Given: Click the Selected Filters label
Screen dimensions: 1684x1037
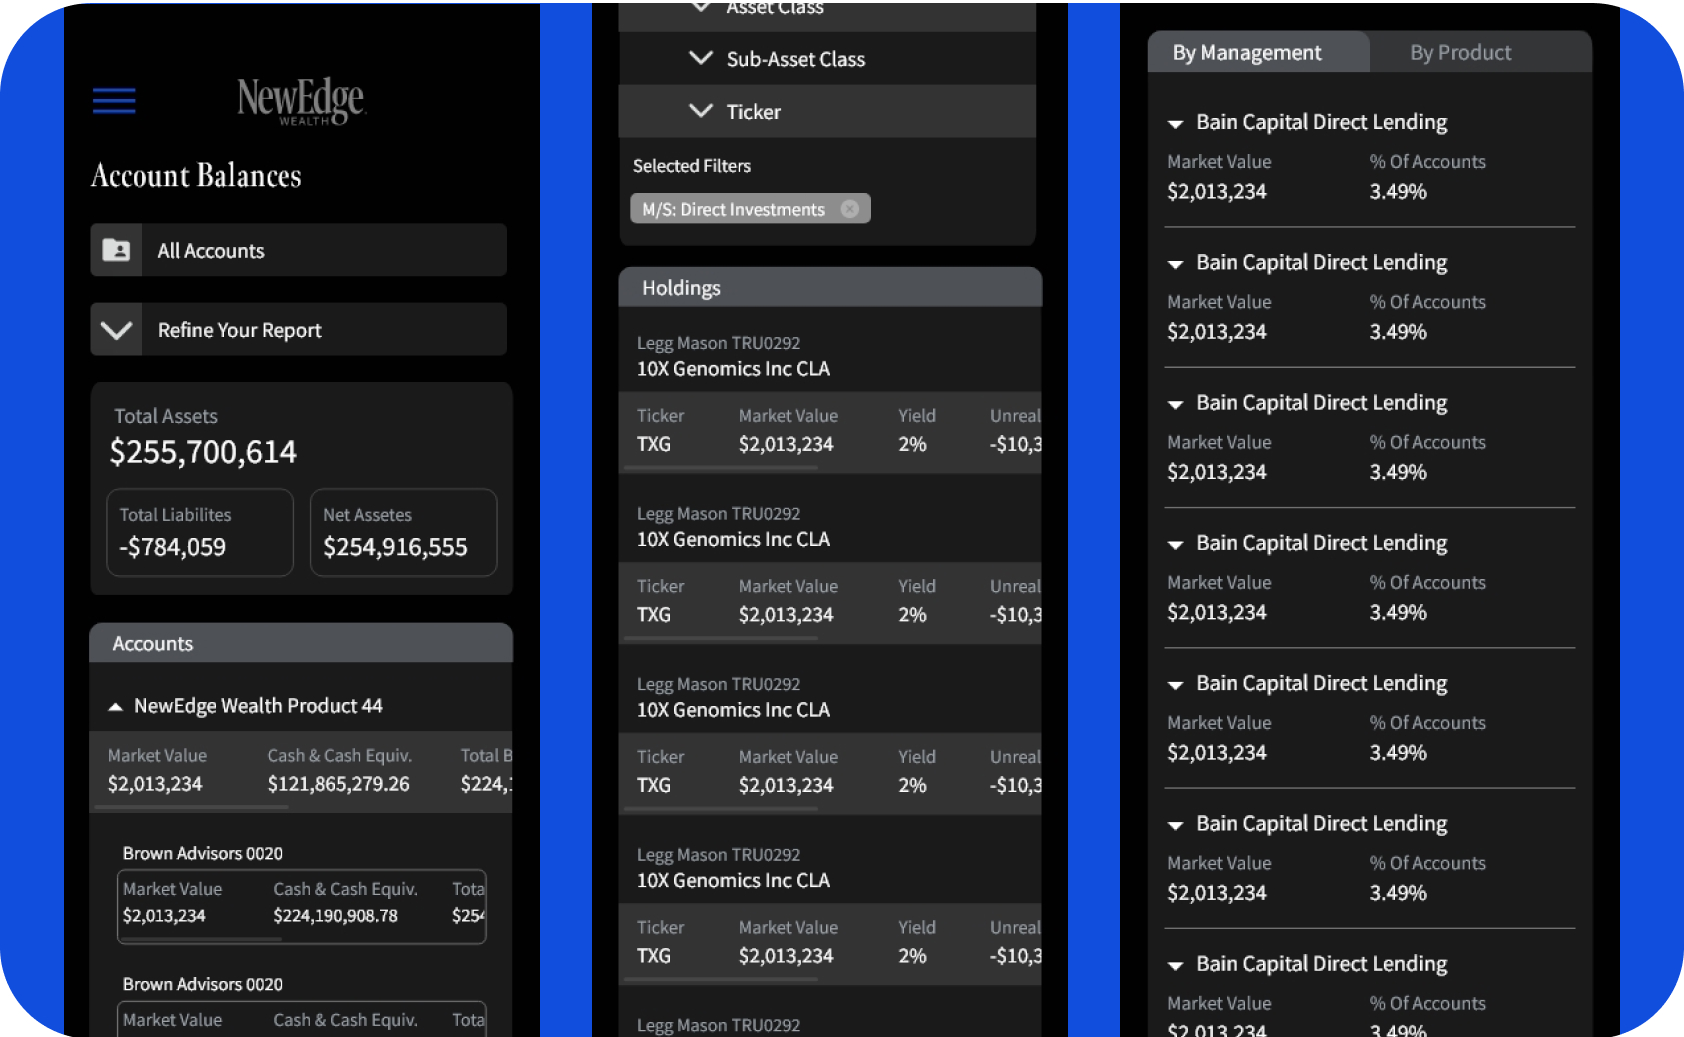Looking at the screenshot, I should pos(691,166).
